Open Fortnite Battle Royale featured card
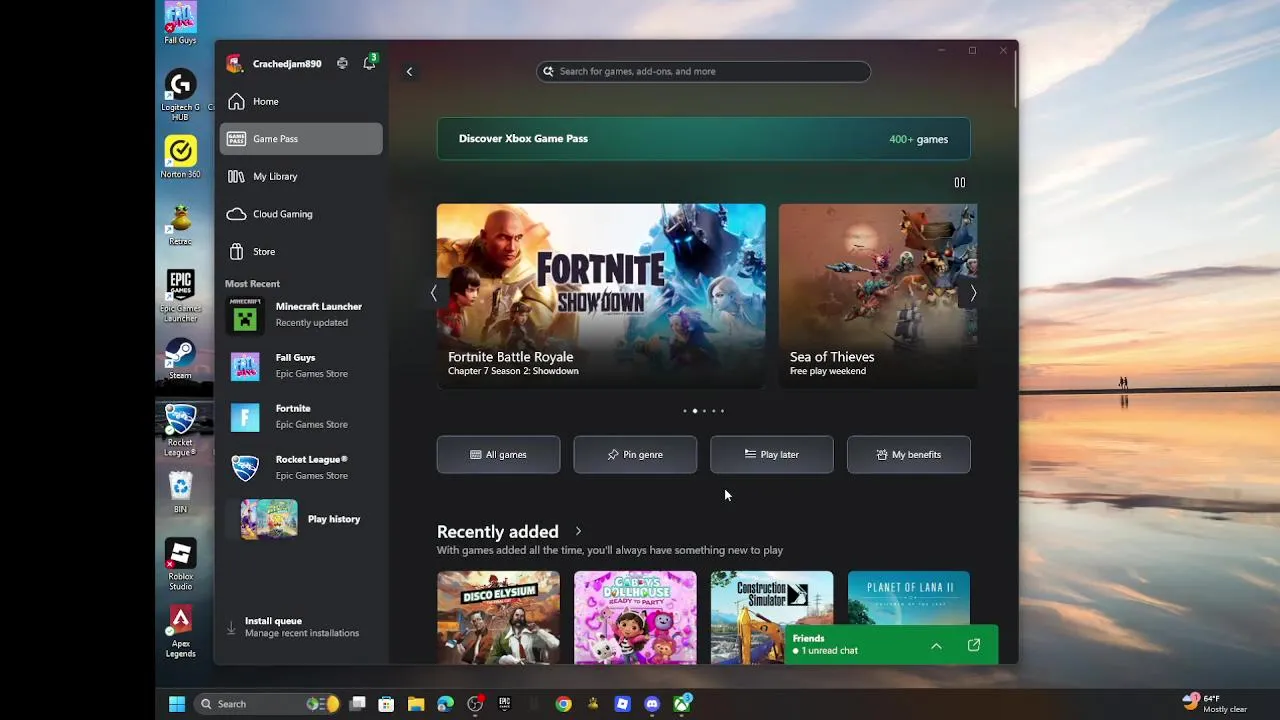This screenshot has height=720, width=1280. 601,295
